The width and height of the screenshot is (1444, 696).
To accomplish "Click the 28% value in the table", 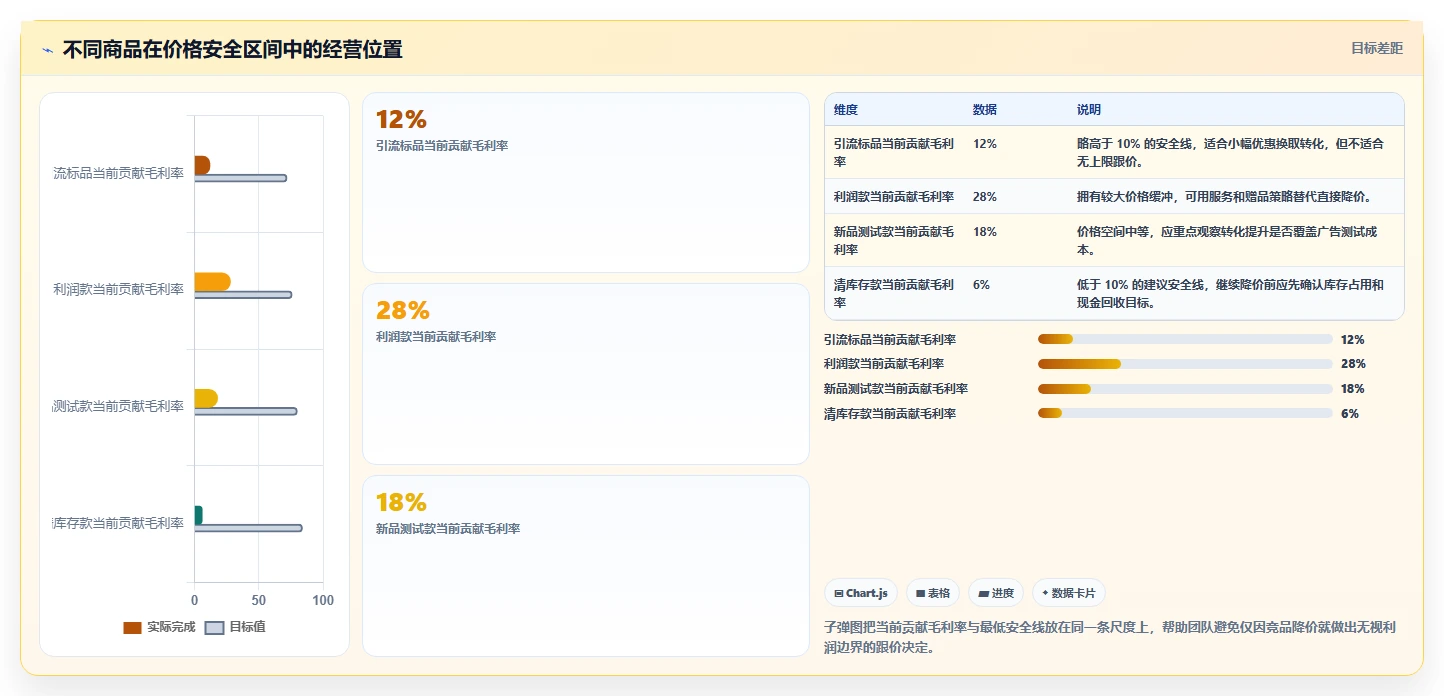I will point(984,197).
